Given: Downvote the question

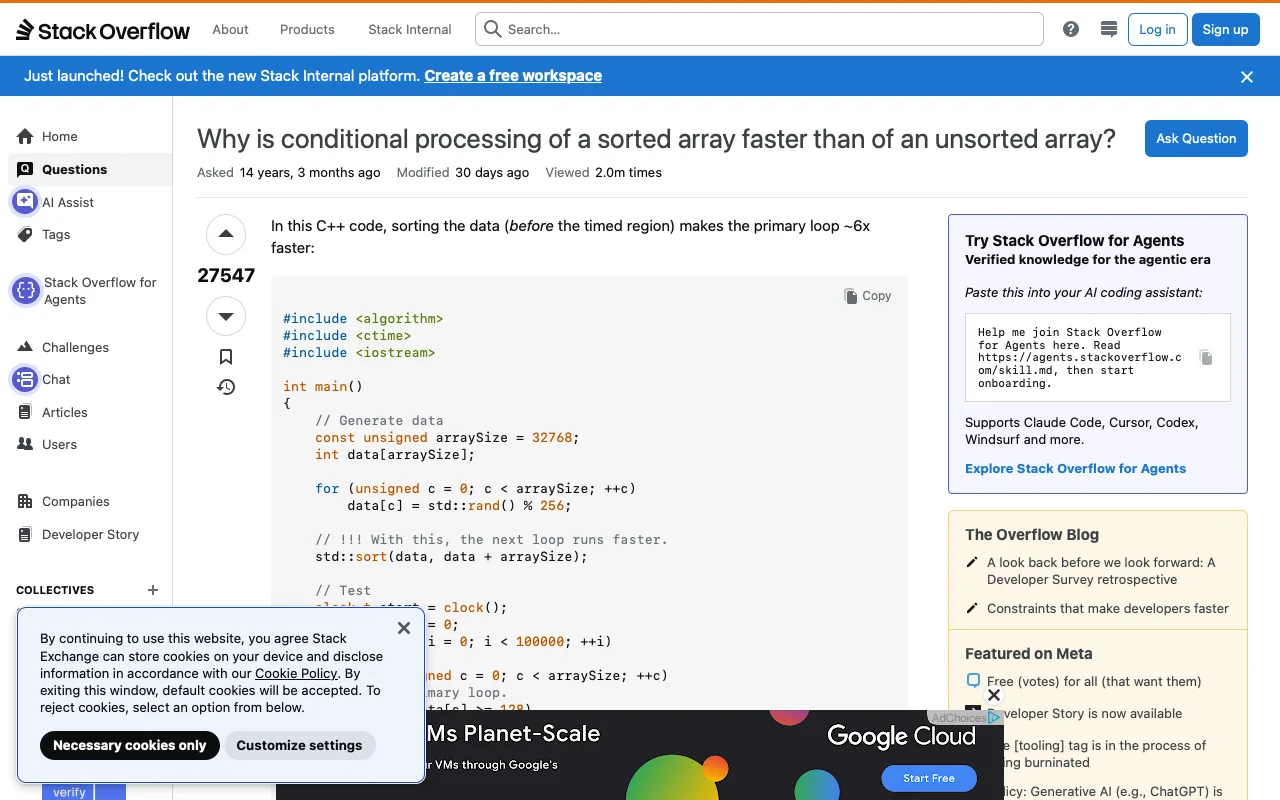Looking at the screenshot, I should (x=226, y=316).
